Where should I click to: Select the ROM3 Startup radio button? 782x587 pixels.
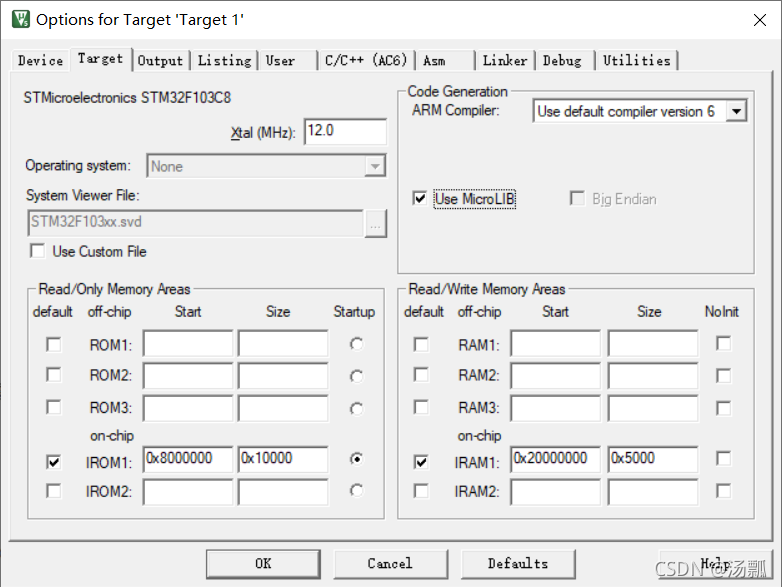[356, 408]
